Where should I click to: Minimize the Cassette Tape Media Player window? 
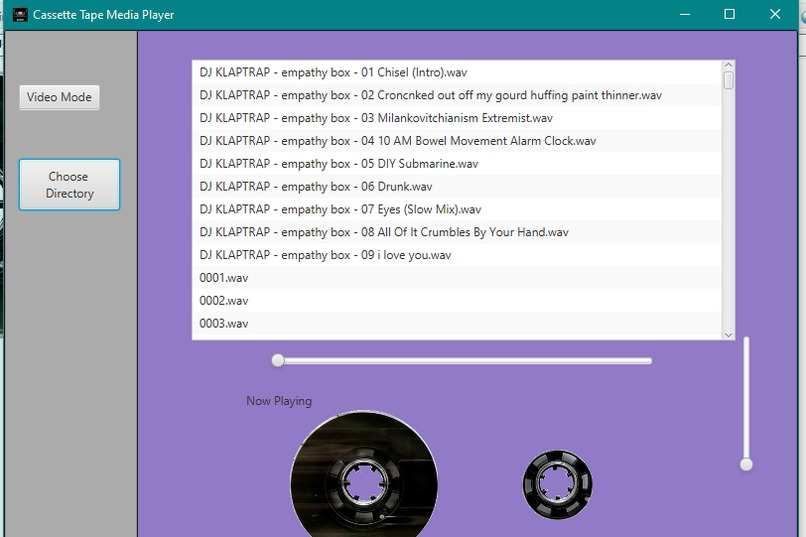point(685,14)
